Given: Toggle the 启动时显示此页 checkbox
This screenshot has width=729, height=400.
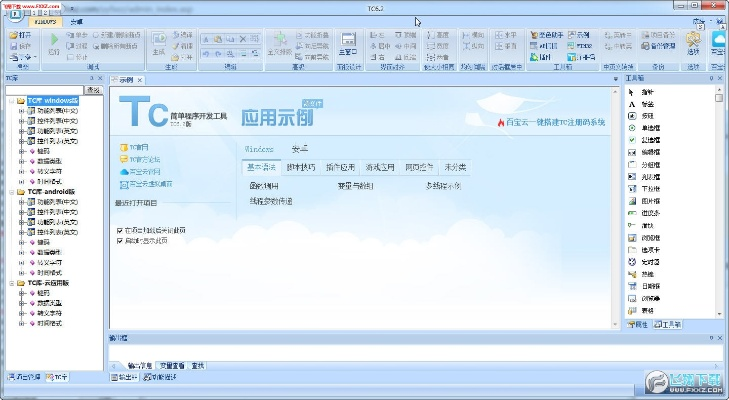Looking at the screenshot, I should (121, 240).
